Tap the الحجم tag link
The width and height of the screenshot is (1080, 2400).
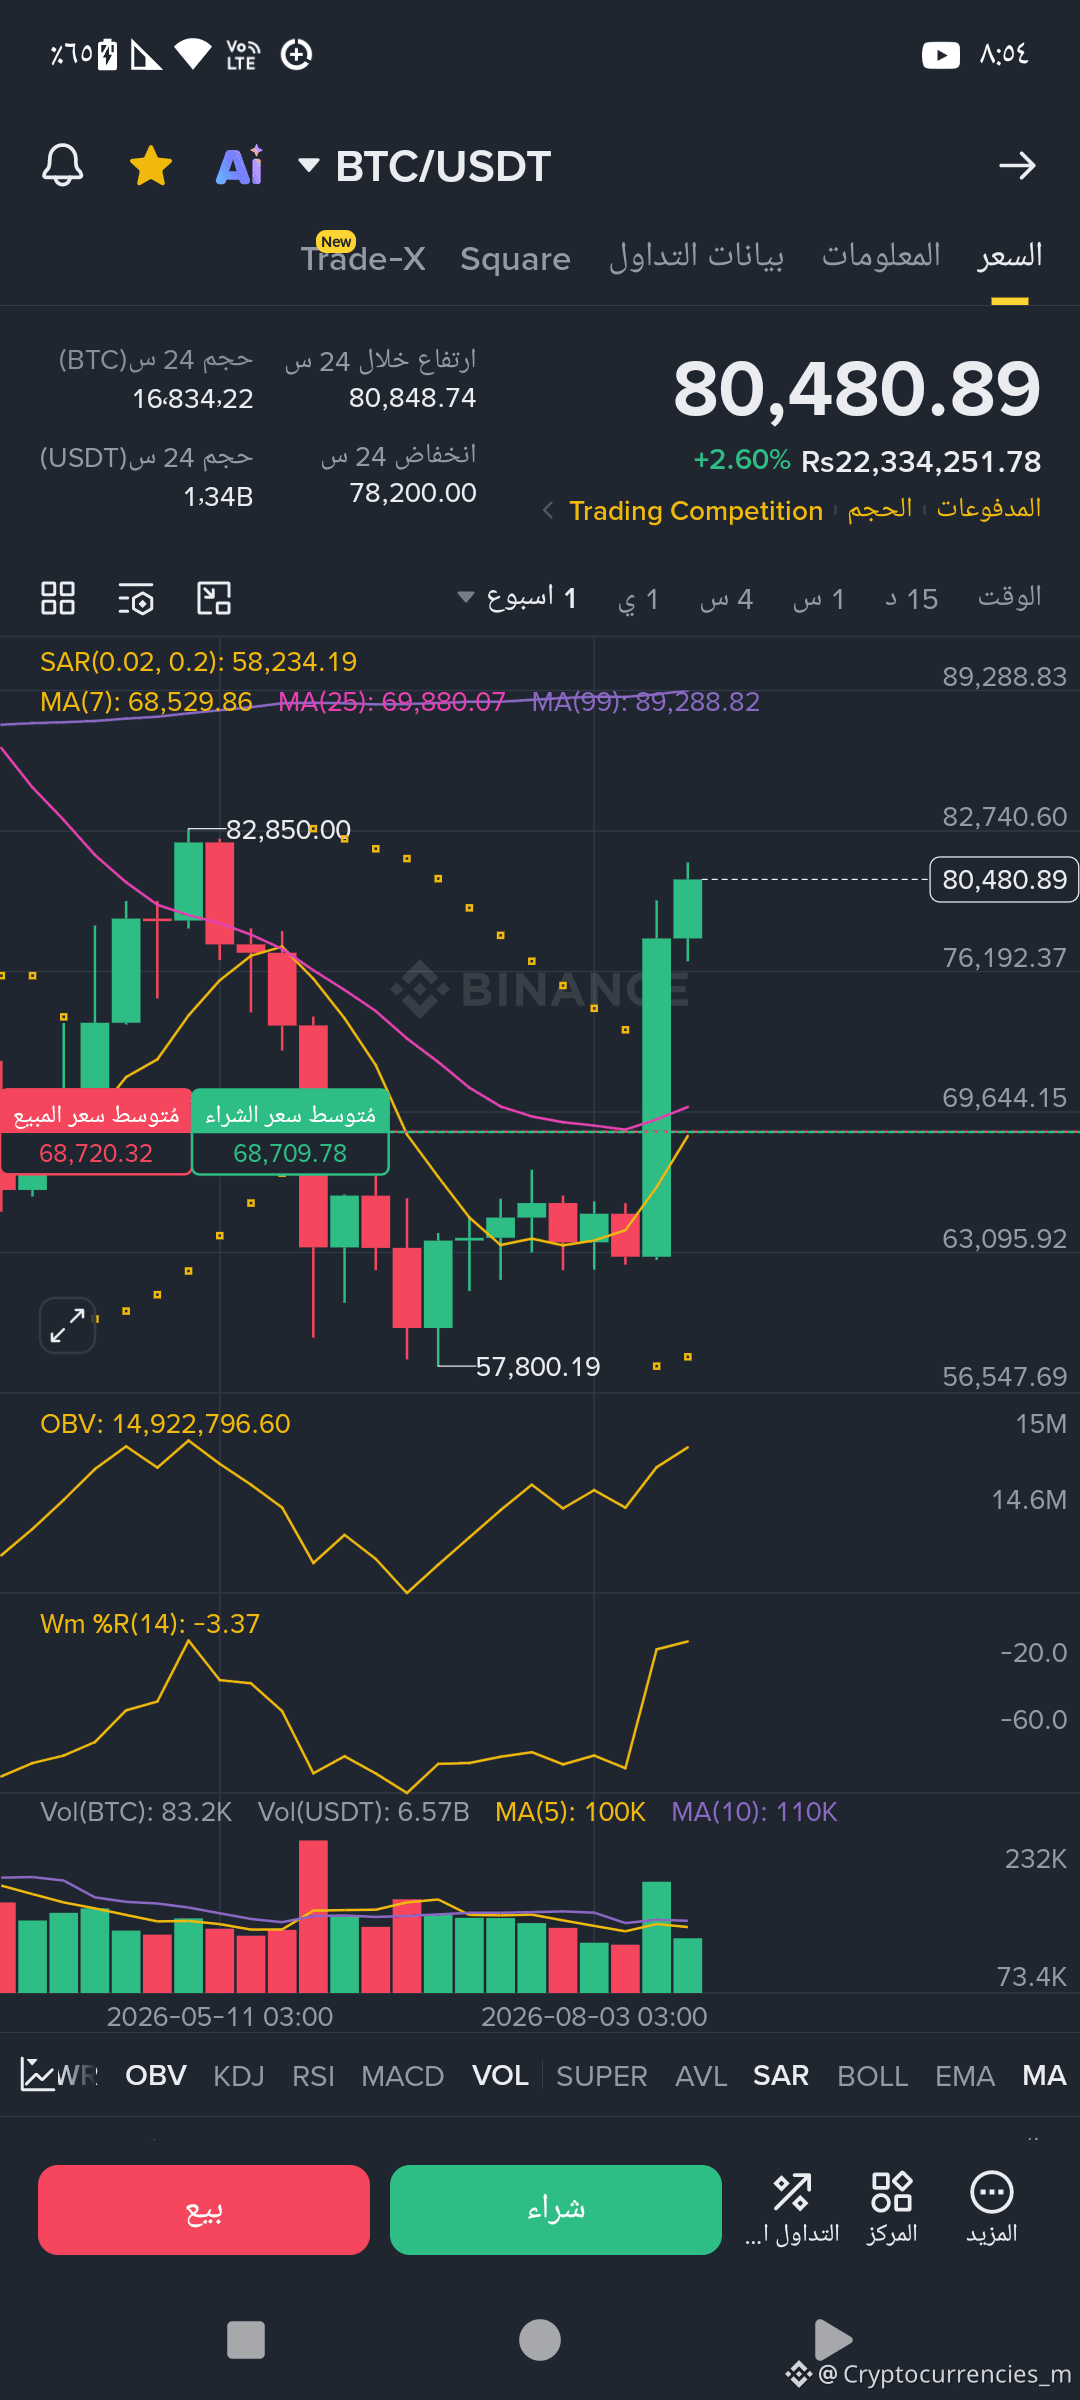click(x=880, y=509)
